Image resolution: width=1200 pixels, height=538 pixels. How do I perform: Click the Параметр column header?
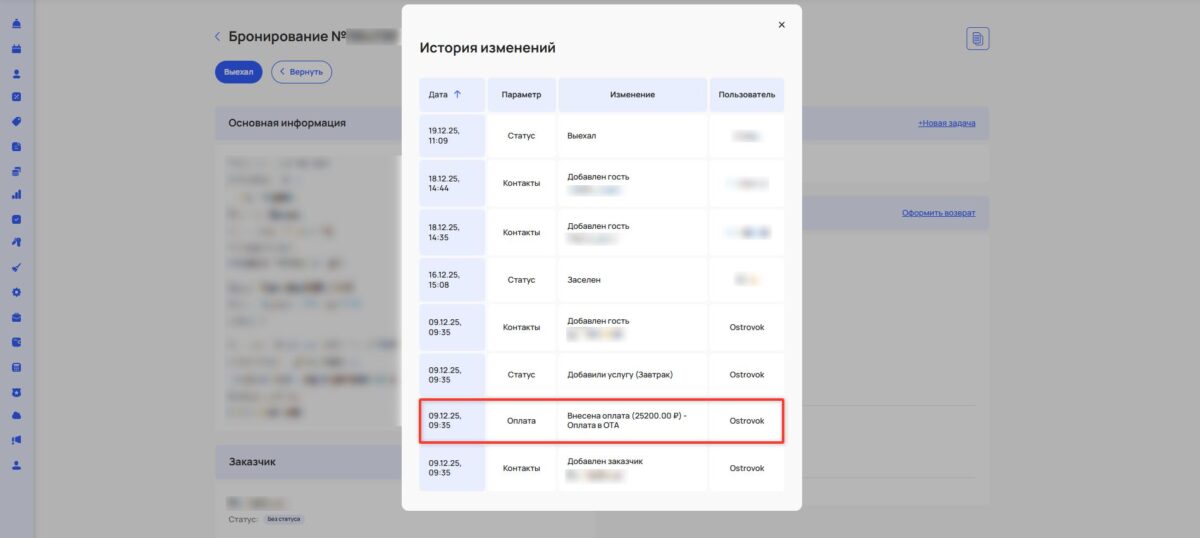tap(521, 94)
